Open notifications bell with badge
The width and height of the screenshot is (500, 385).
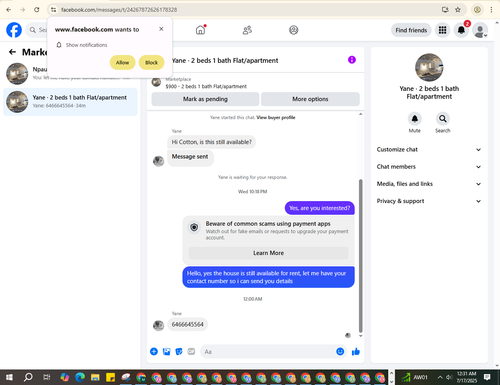(461, 30)
